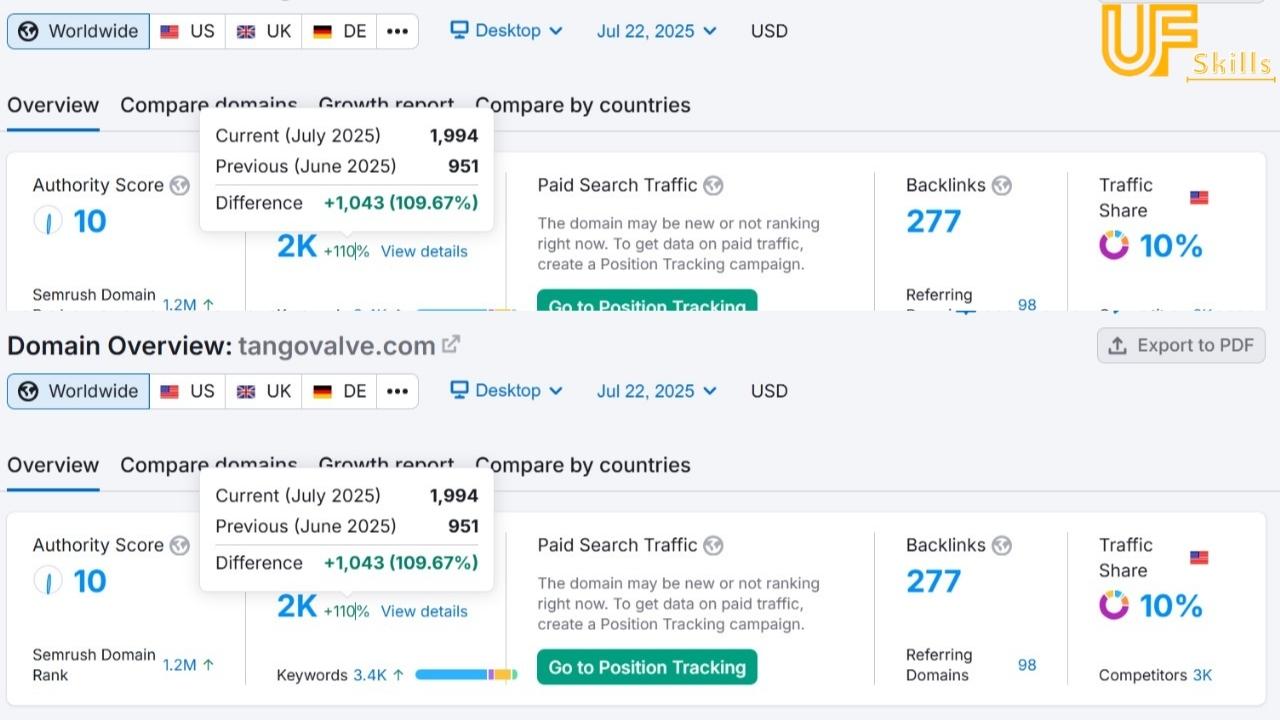Click tangovalve.com domain title
The width and height of the screenshot is (1280, 720).
(336, 346)
